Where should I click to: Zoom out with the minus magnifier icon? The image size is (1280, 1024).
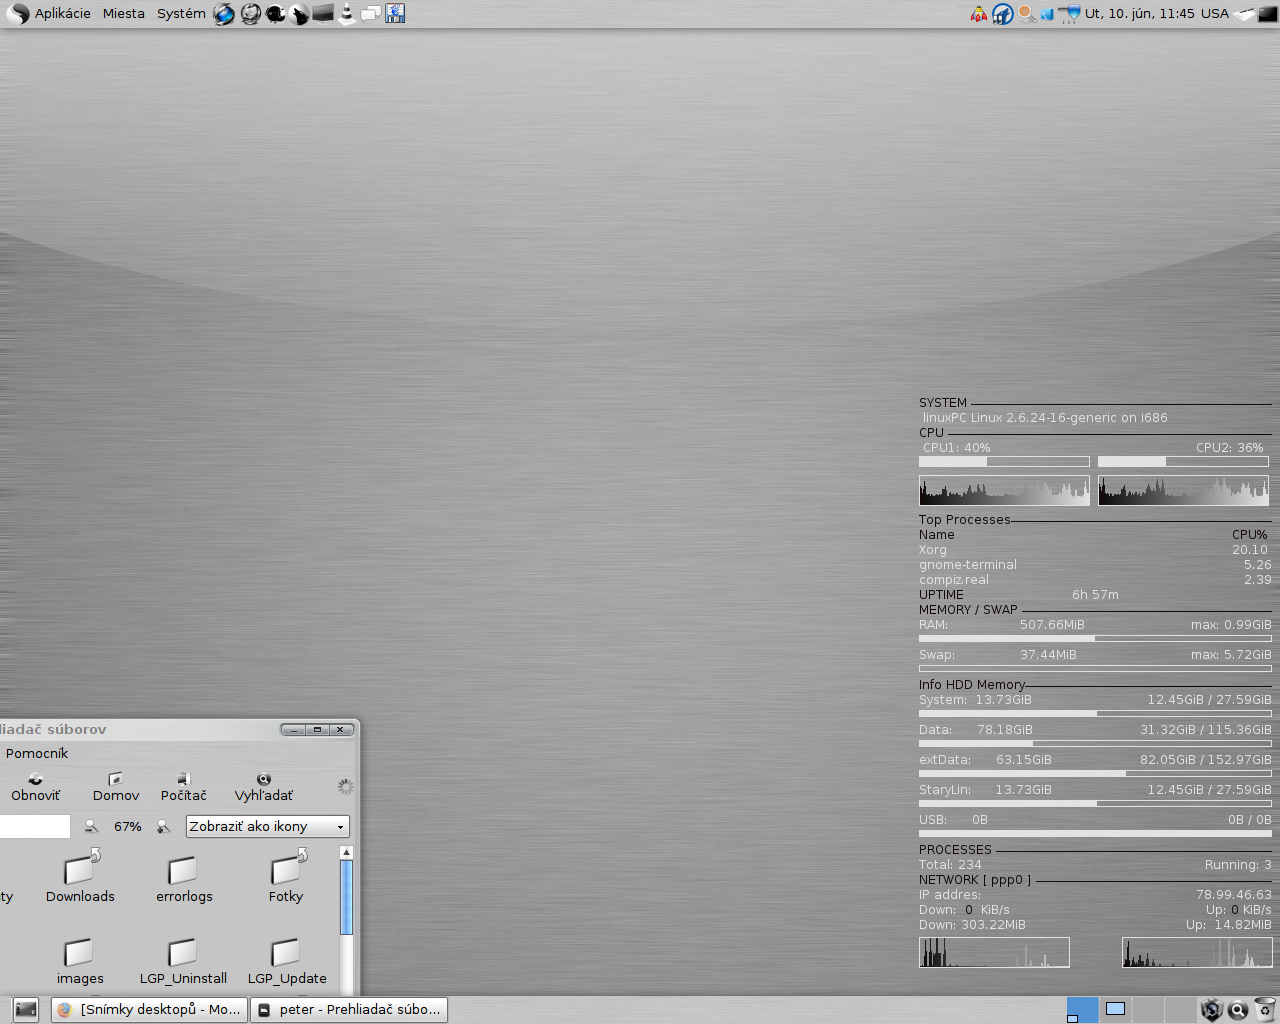click(x=91, y=826)
